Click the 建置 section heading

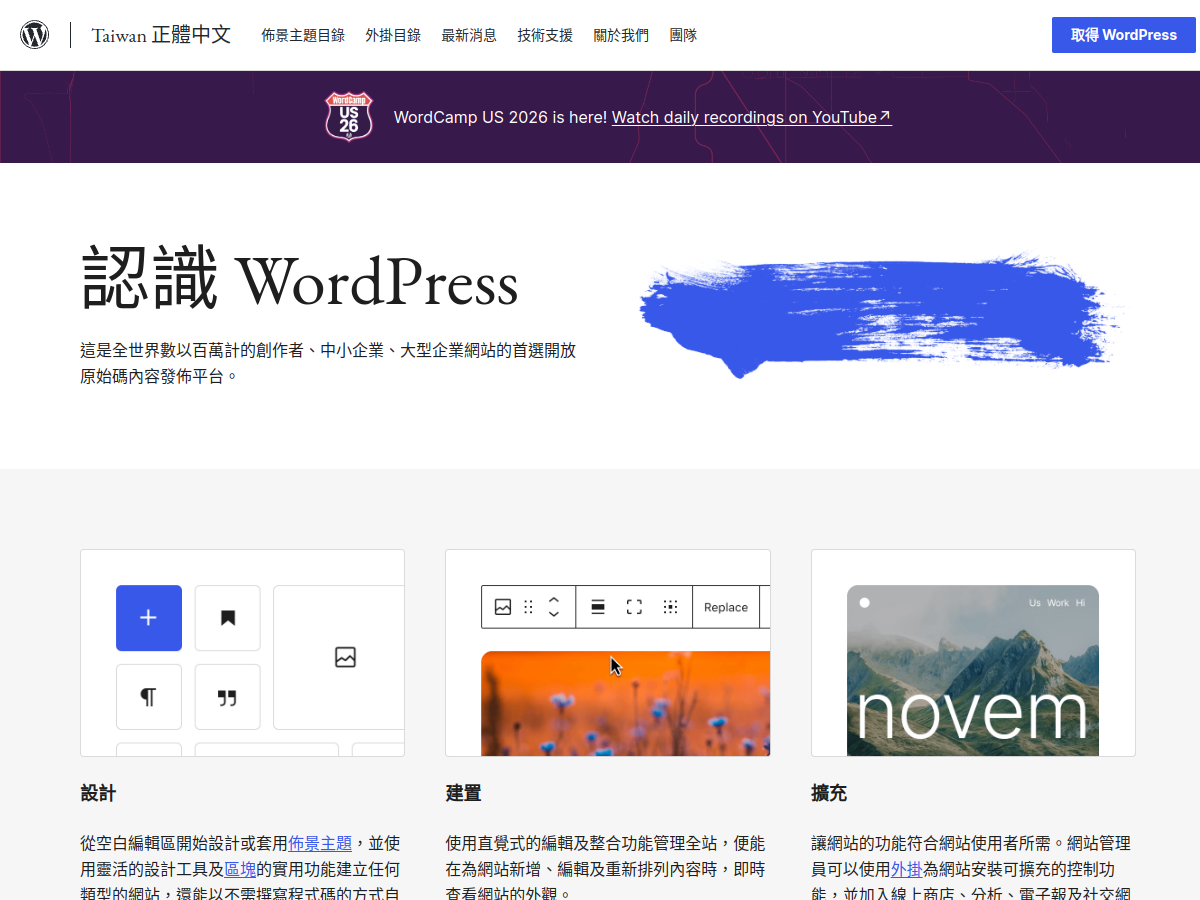pos(464,793)
